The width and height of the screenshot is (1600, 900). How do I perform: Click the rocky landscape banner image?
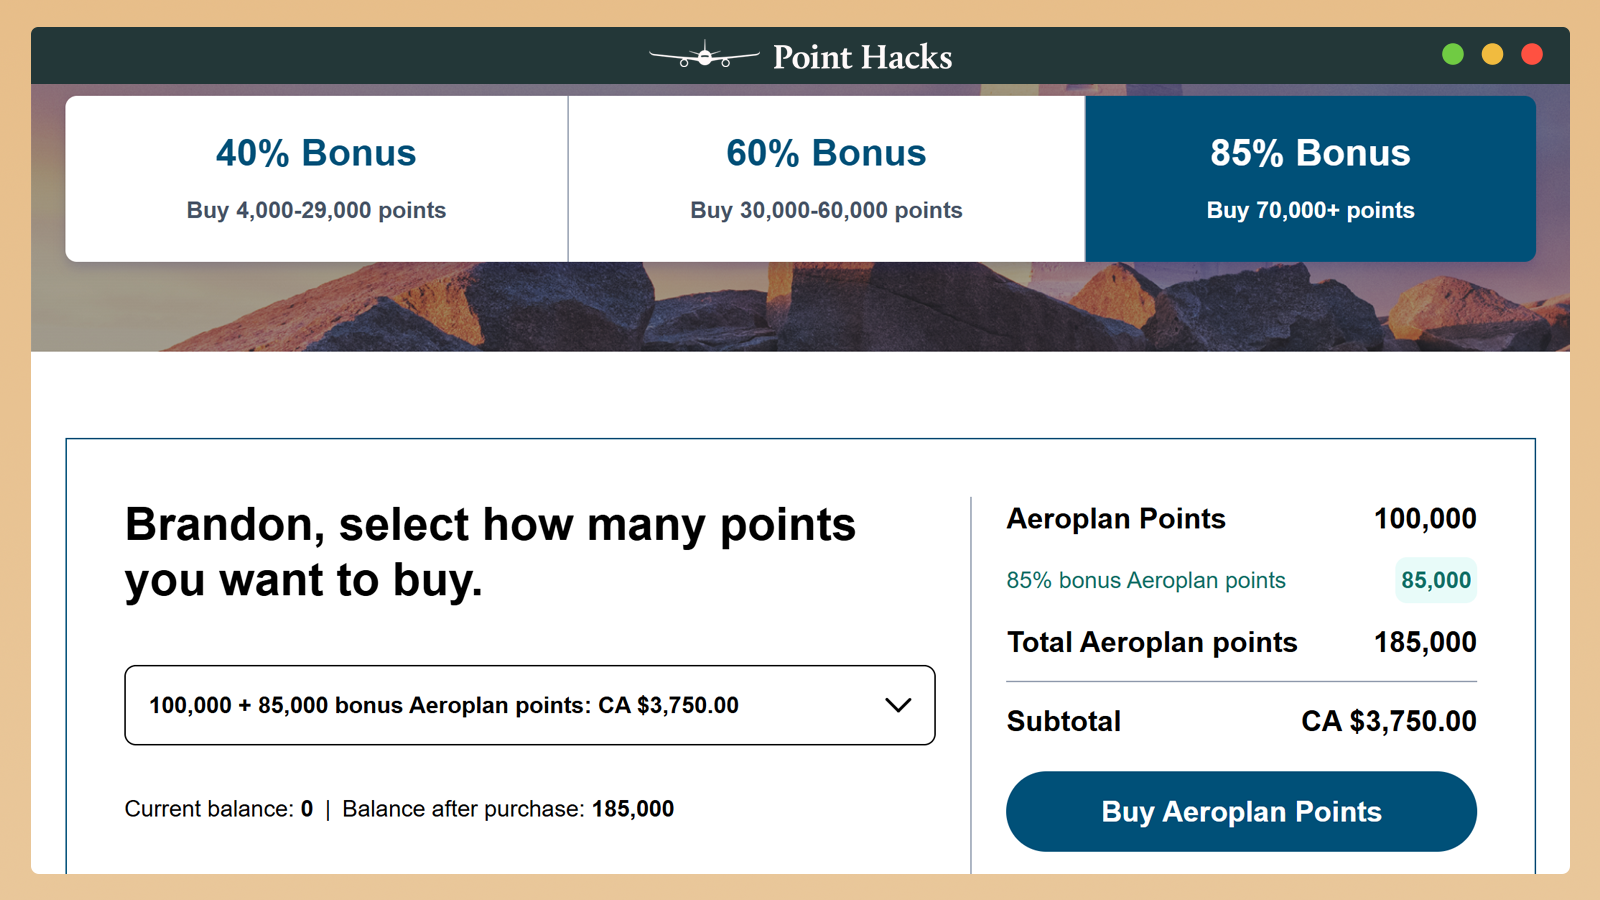pos(800,308)
